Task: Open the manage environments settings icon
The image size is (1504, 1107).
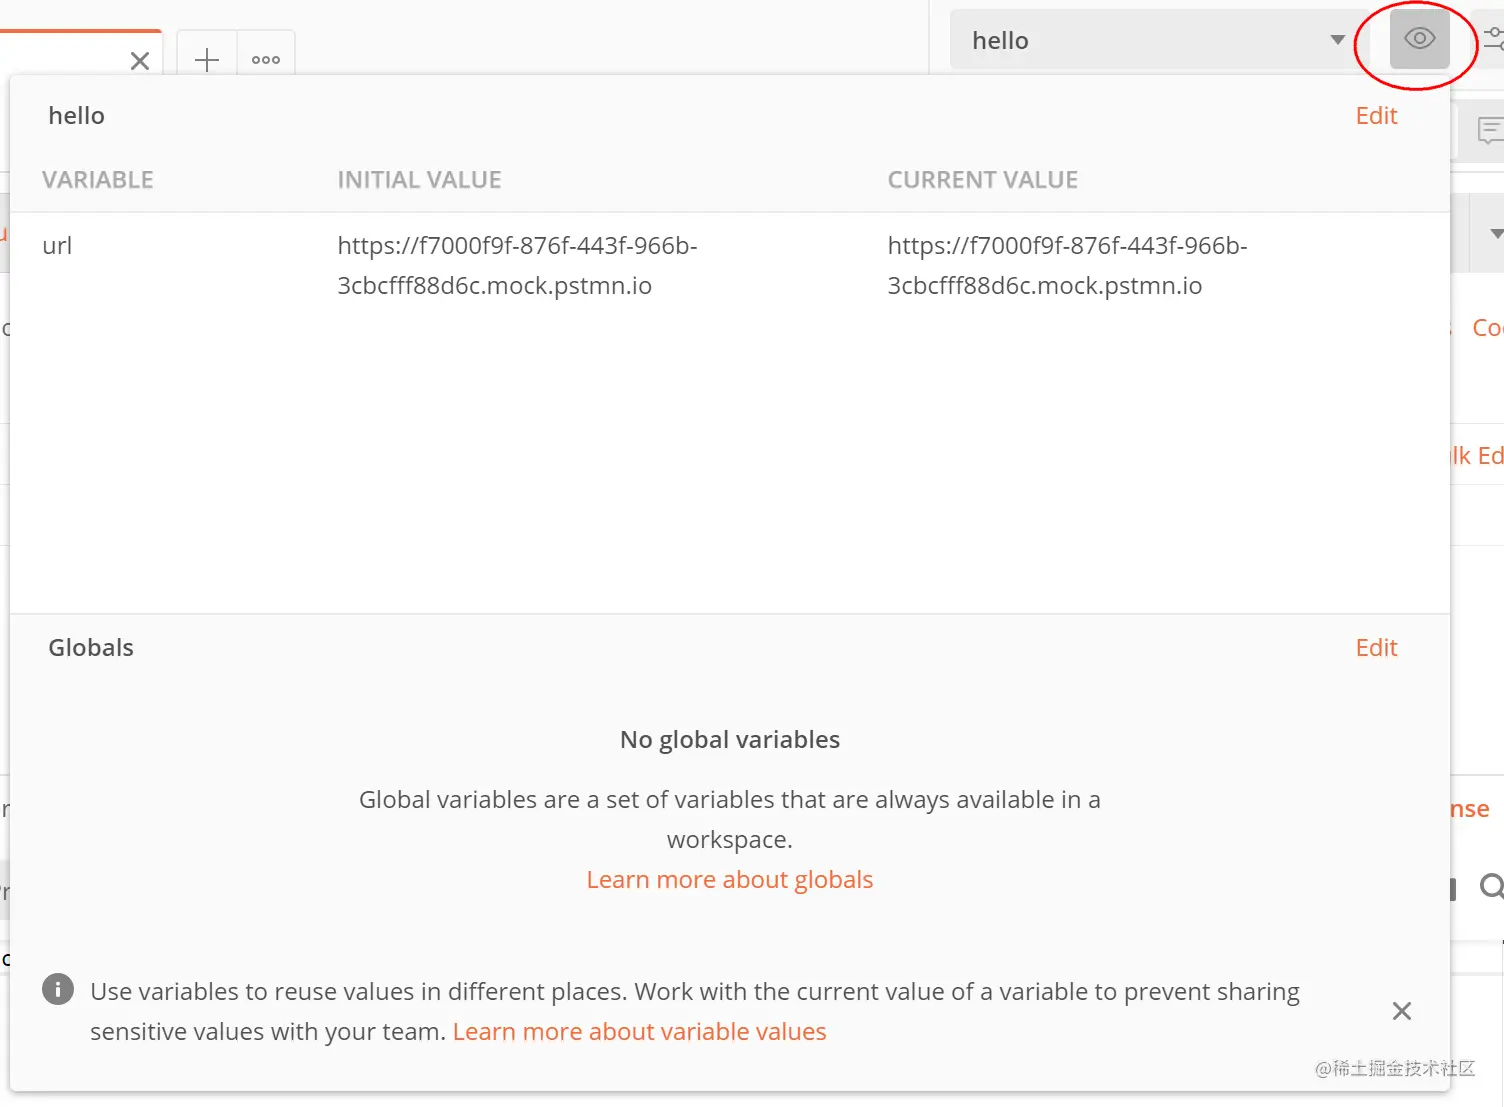Action: (x=1493, y=40)
